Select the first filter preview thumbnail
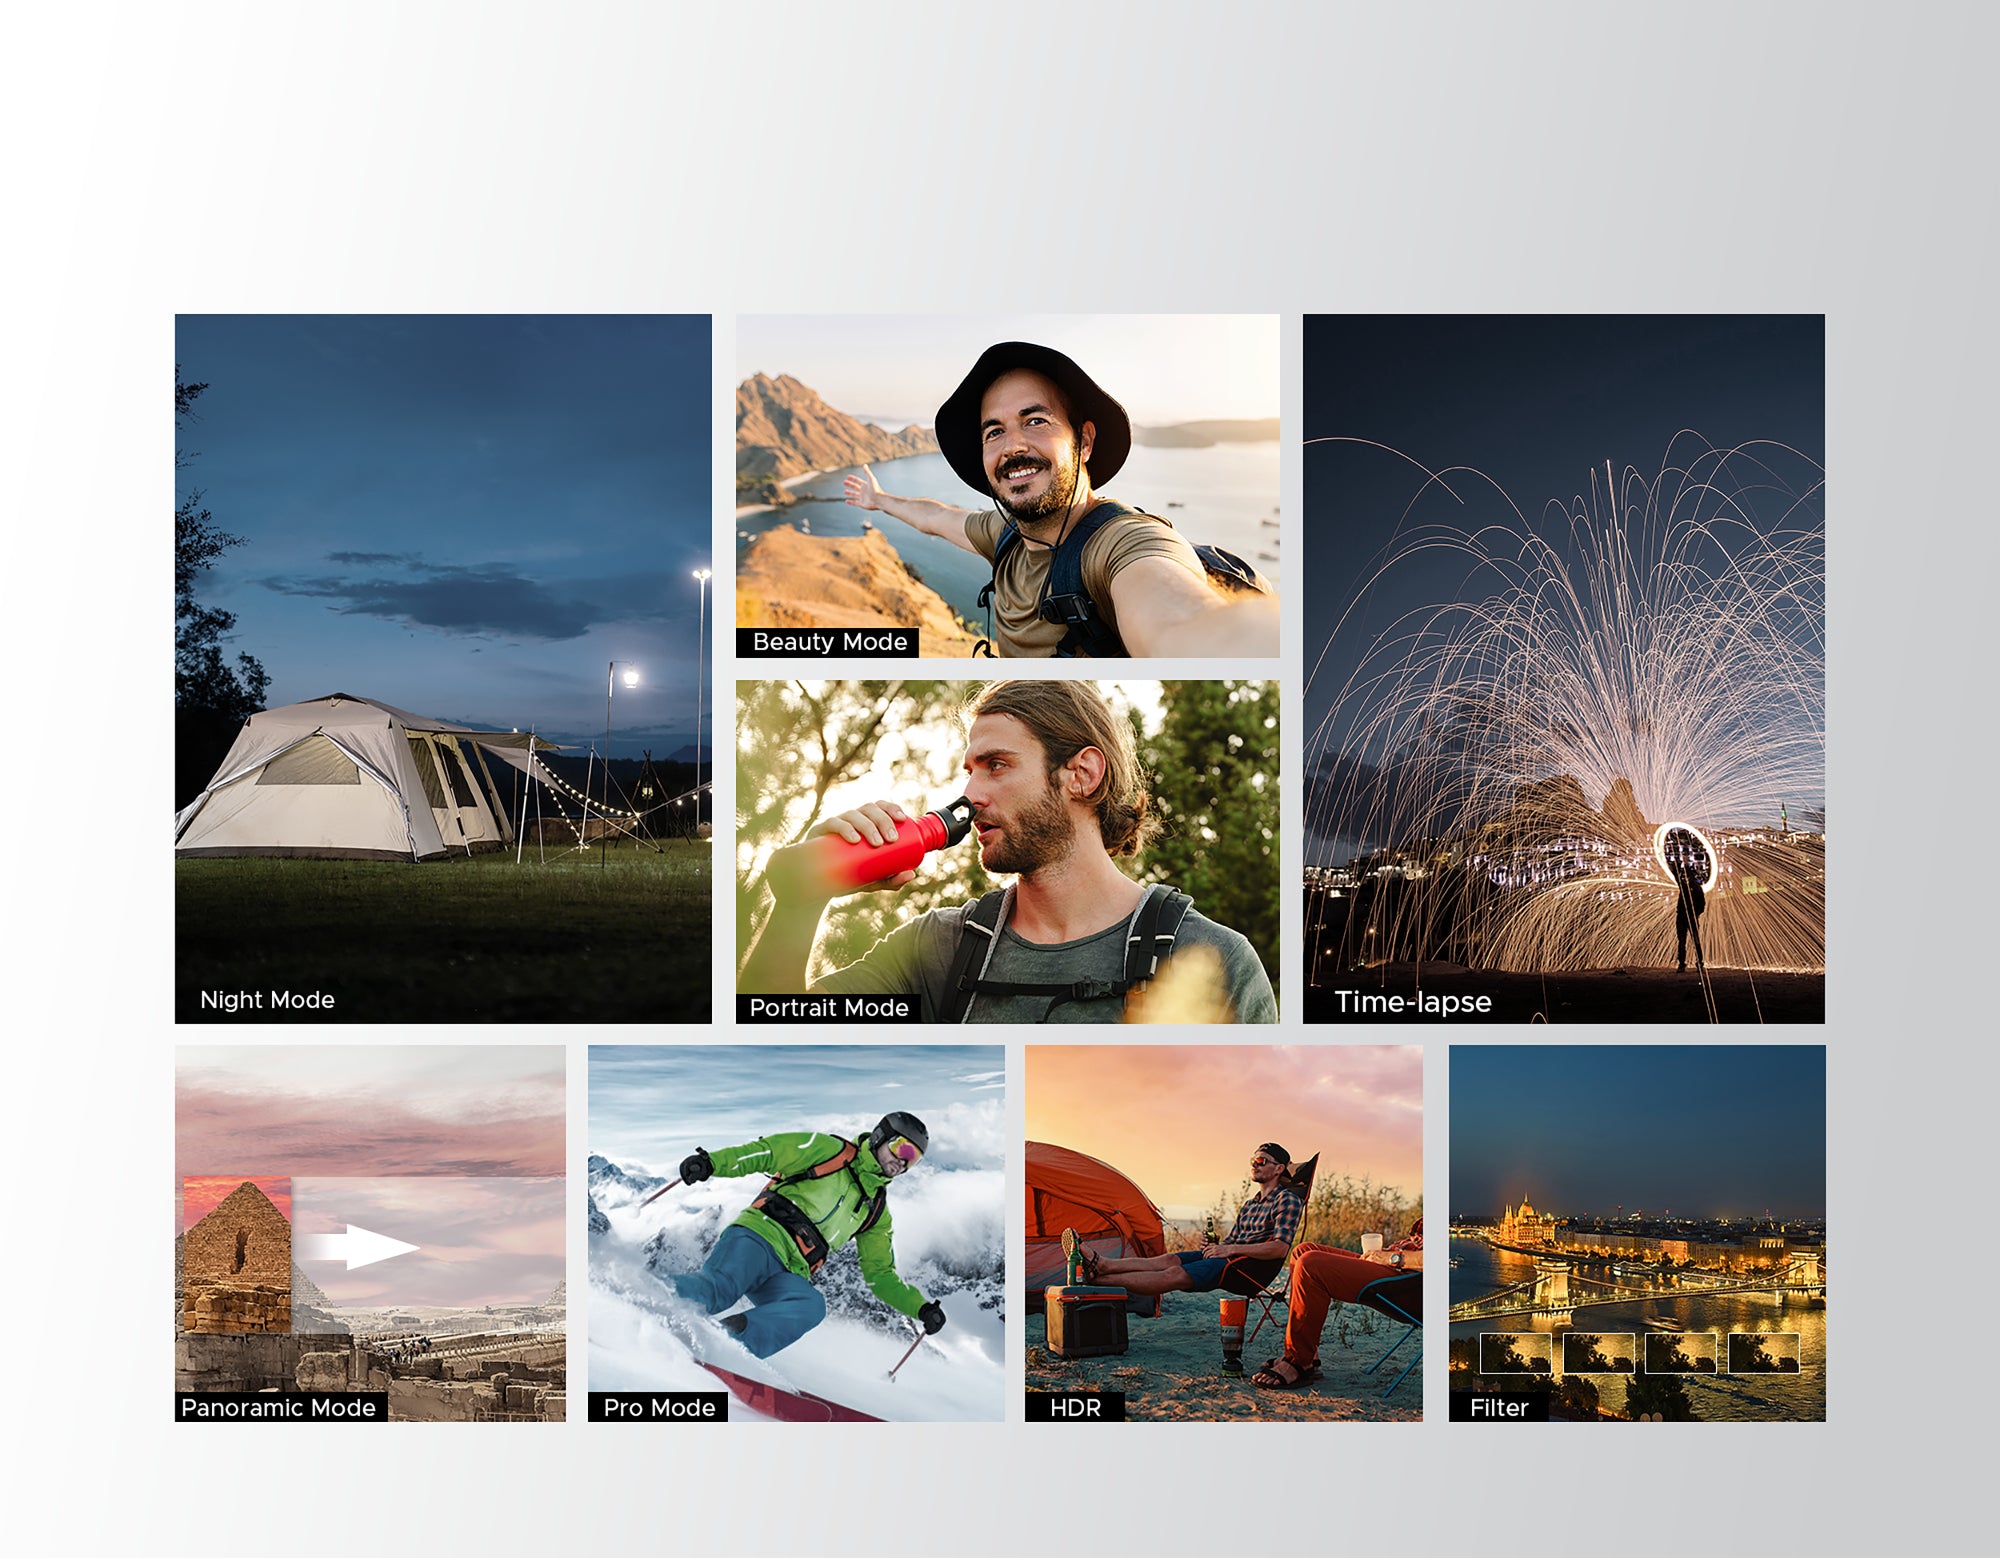 click(1515, 1354)
